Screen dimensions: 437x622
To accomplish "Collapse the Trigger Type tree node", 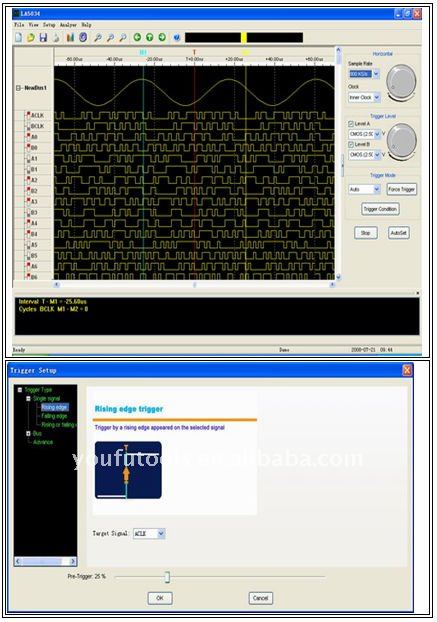I will 20,390.
